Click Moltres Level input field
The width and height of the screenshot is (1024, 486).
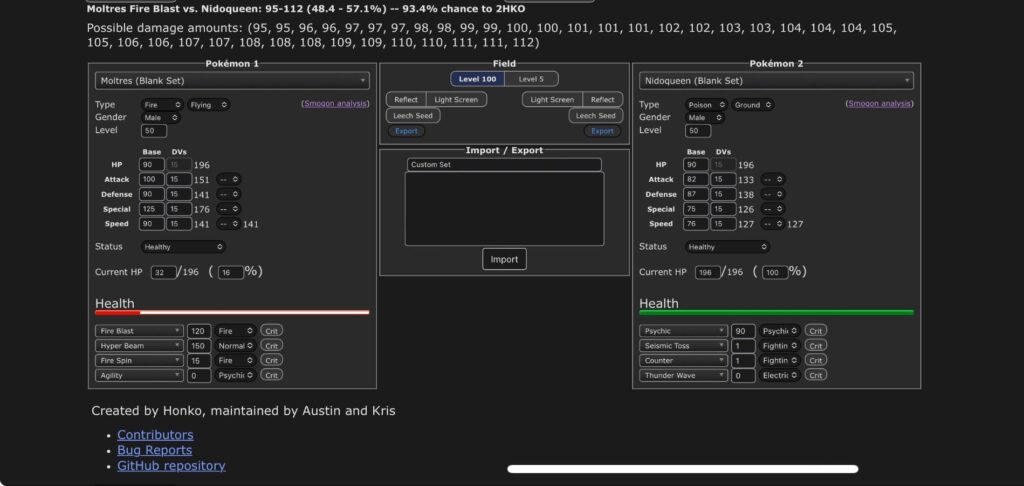coord(153,131)
